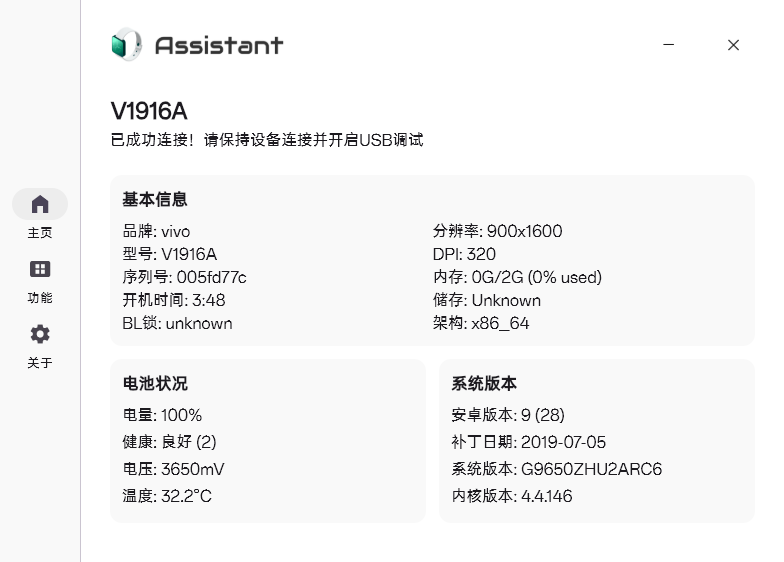This screenshot has height=562, width=784.
Task: Select the 关于 tab label
Action: tap(40, 363)
